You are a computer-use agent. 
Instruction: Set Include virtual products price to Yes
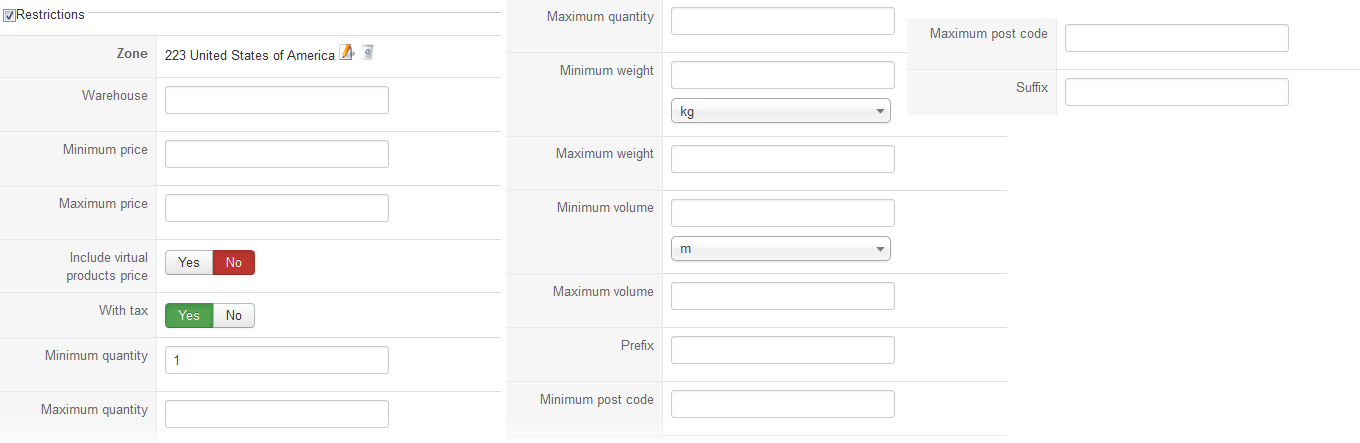click(189, 262)
